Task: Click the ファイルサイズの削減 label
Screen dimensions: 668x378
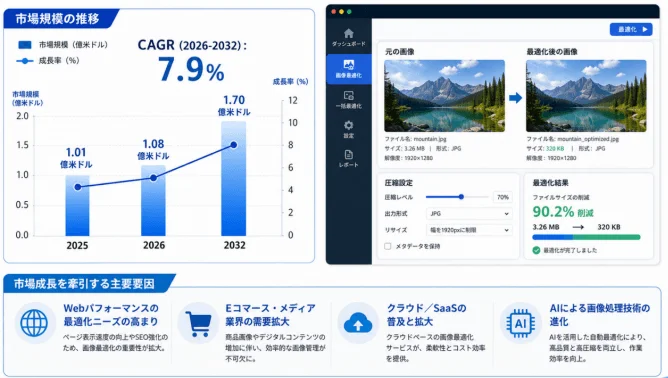Action: point(561,197)
